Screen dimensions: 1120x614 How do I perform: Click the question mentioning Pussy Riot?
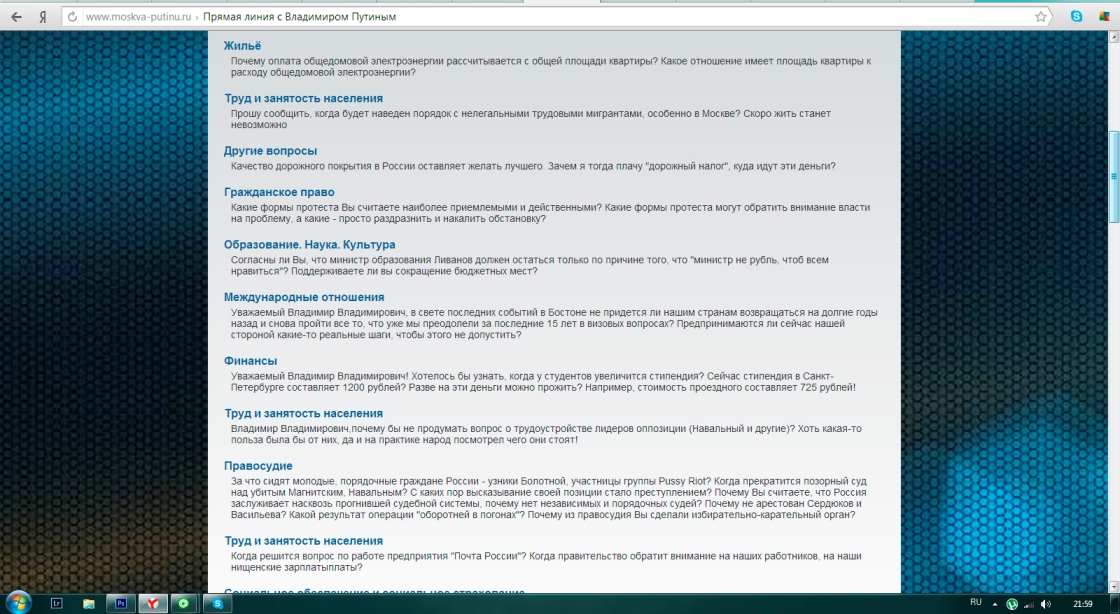click(x=549, y=498)
